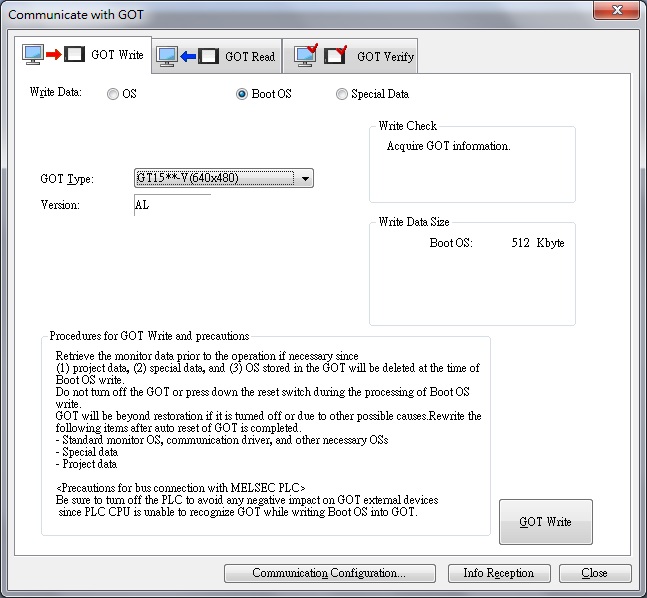Image resolution: width=647 pixels, height=598 pixels.
Task: Click the Info Reception button
Action: coord(498,573)
